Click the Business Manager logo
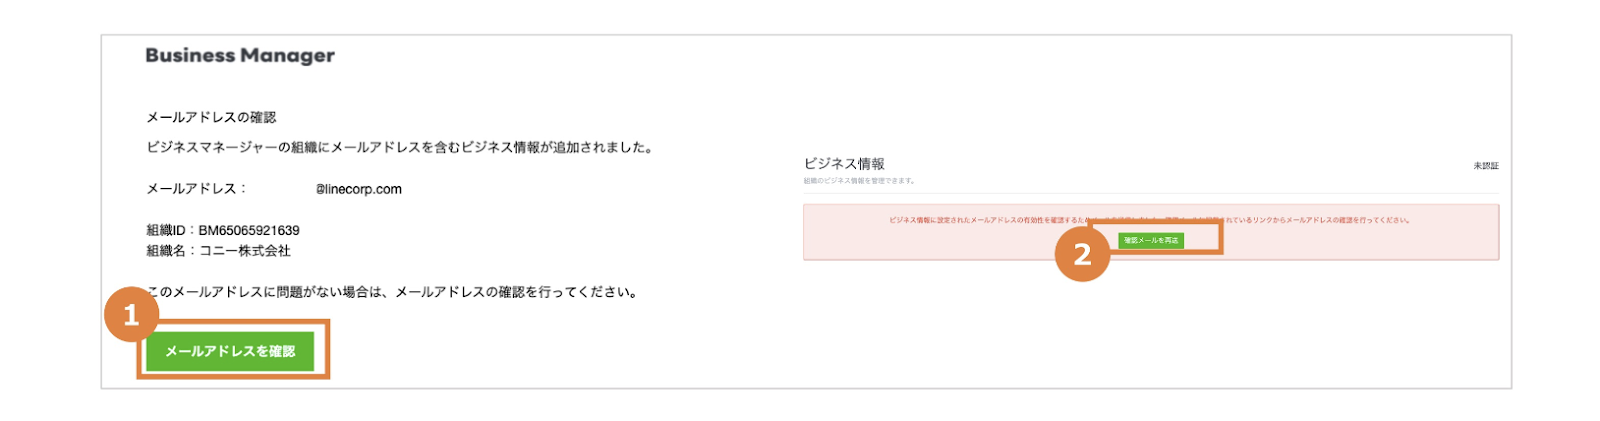The height and width of the screenshot is (421, 1600). (x=240, y=56)
